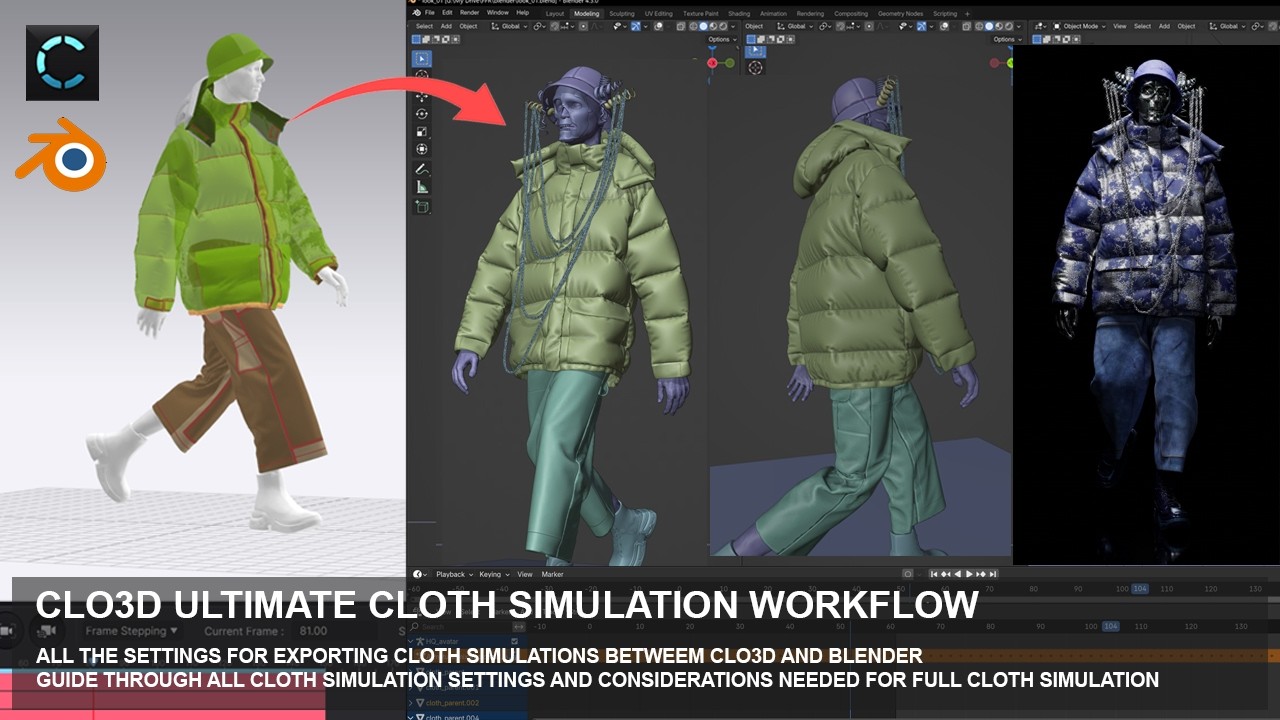This screenshot has width=1280, height=720.
Task: Switch left viewport to rendered shading
Action: pos(723,26)
